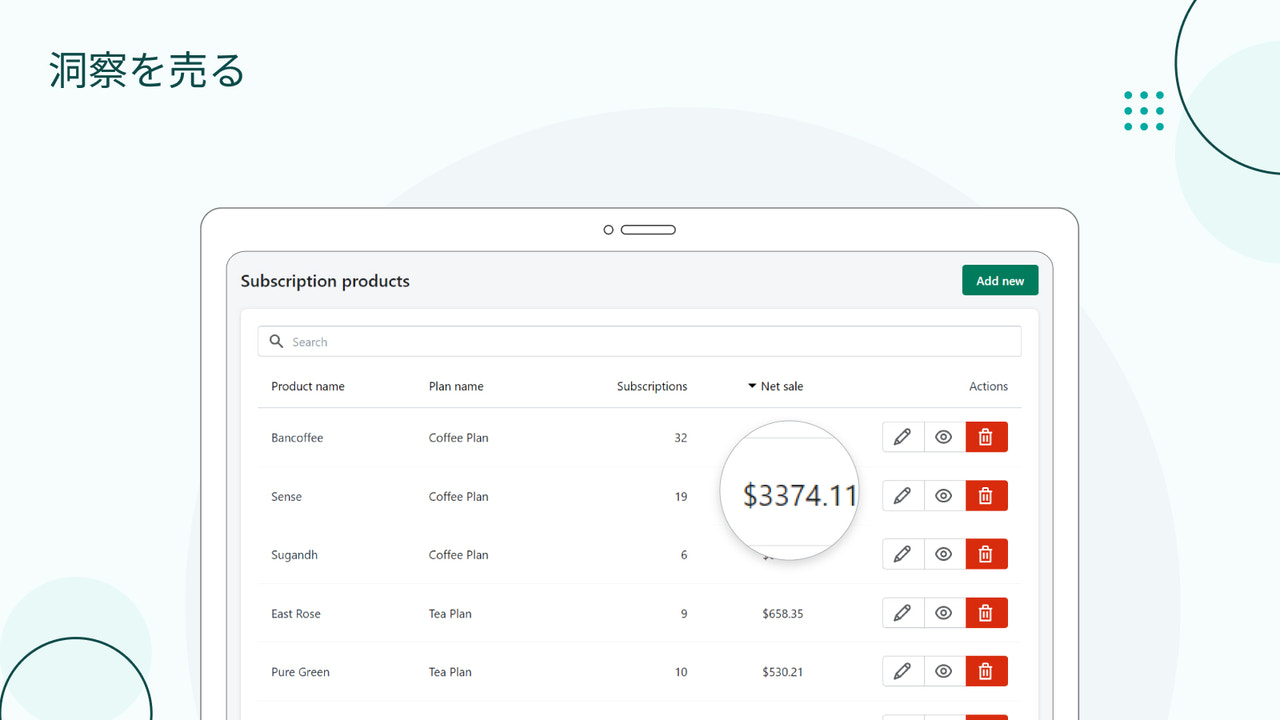Click the Product name column header

coord(308,386)
